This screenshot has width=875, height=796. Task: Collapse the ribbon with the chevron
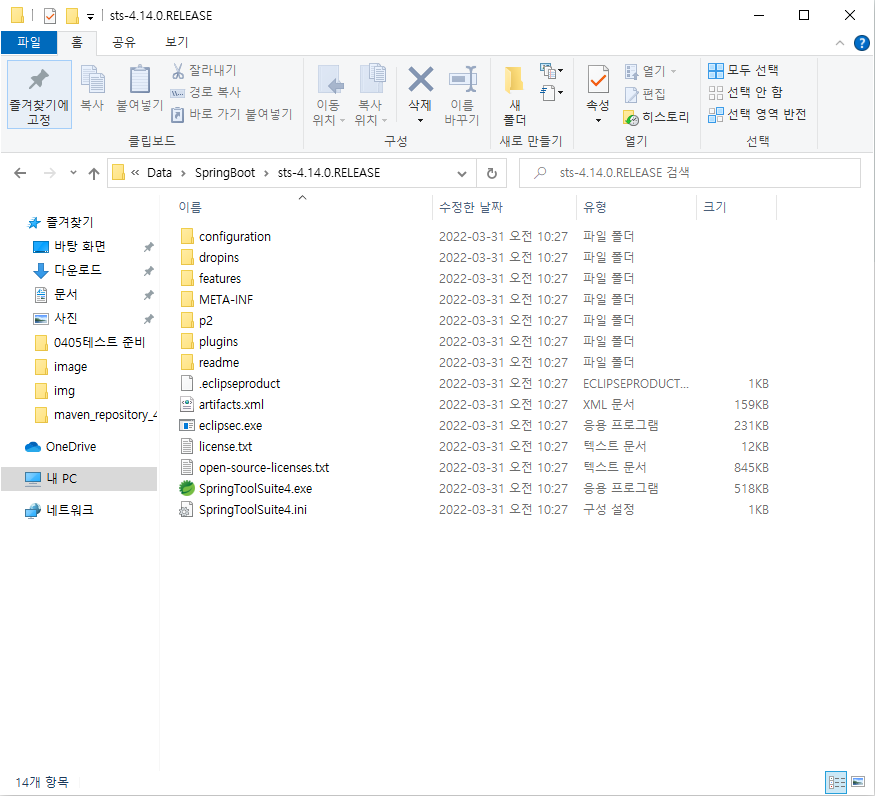click(839, 44)
